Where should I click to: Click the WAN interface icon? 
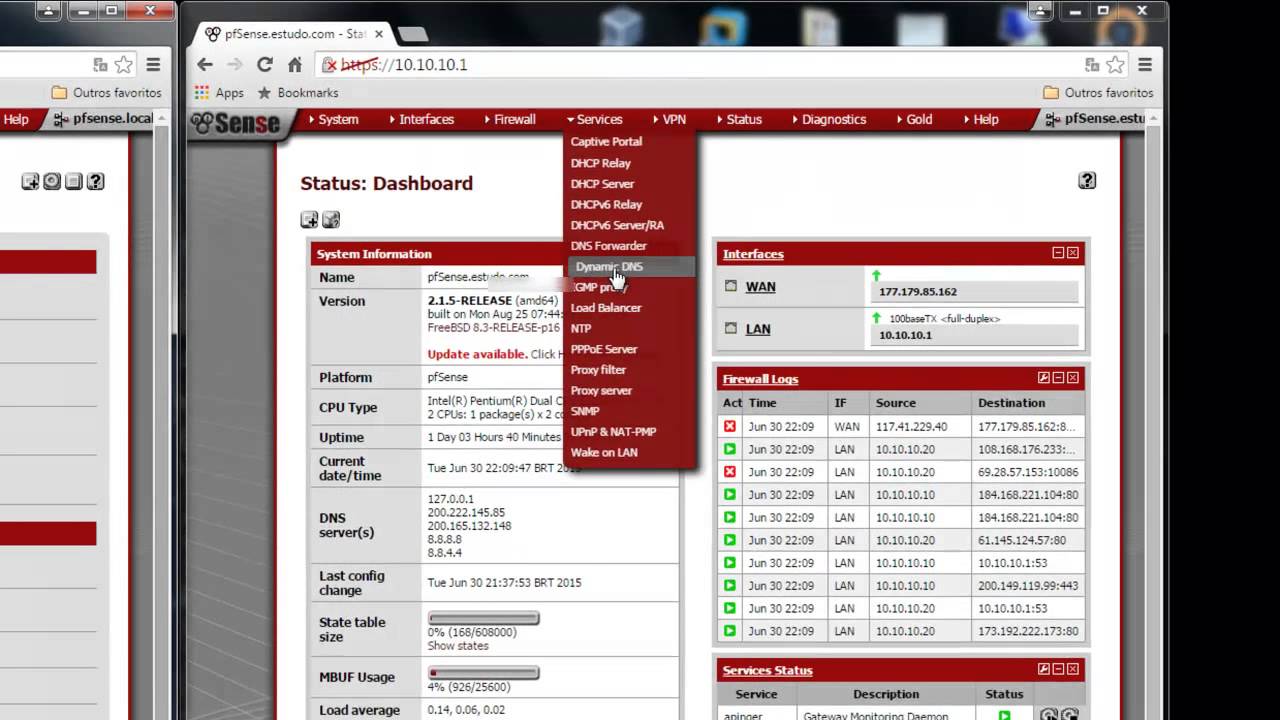(731, 286)
